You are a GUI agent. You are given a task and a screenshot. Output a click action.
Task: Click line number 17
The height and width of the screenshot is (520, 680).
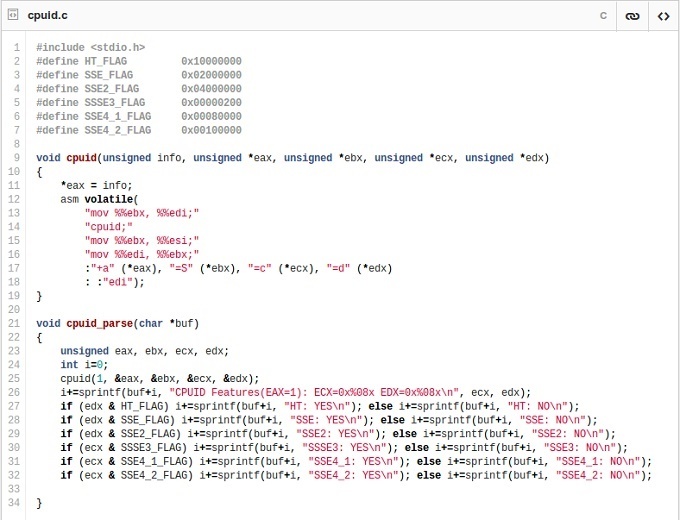coord(15,268)
